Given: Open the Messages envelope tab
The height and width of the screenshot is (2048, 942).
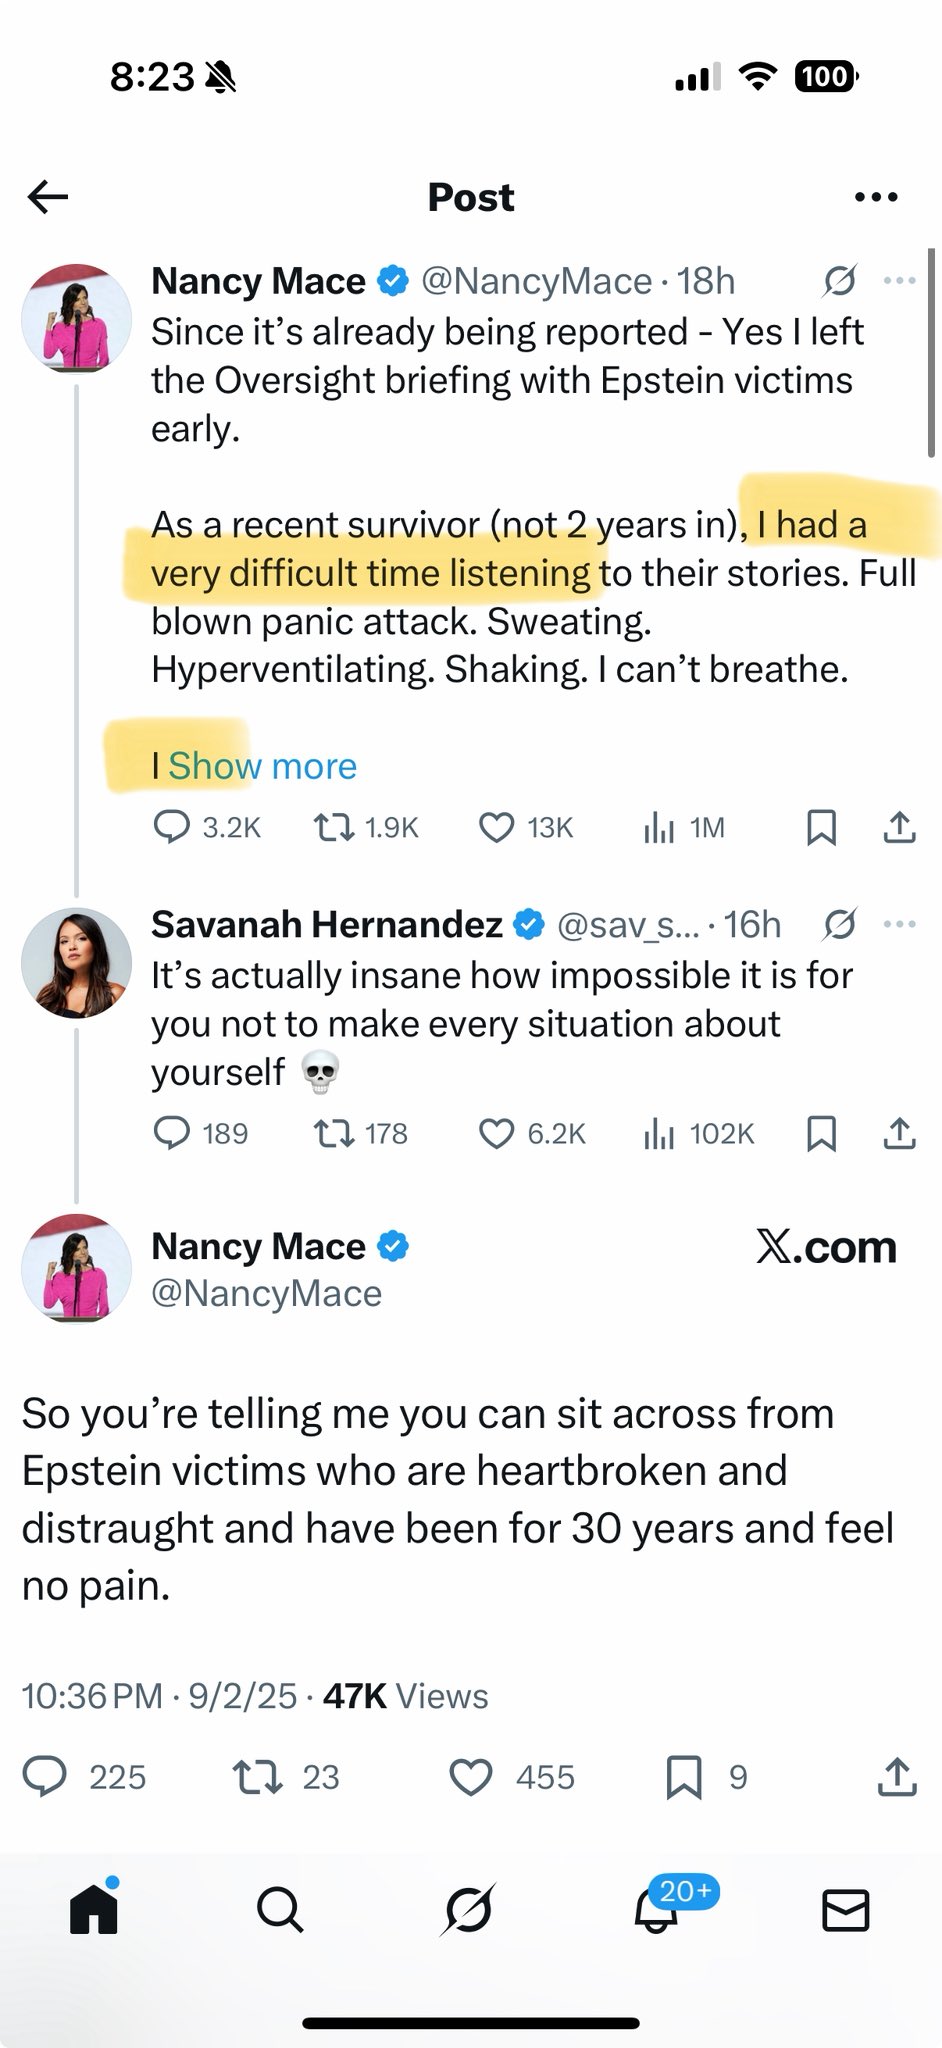Looking at the screenshot, I should 845,1912.
